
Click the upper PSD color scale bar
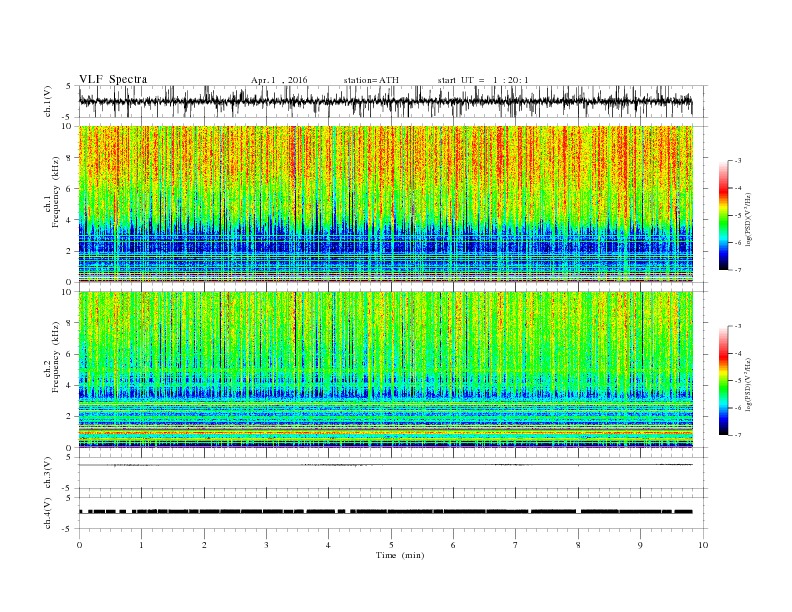(723, 215)
